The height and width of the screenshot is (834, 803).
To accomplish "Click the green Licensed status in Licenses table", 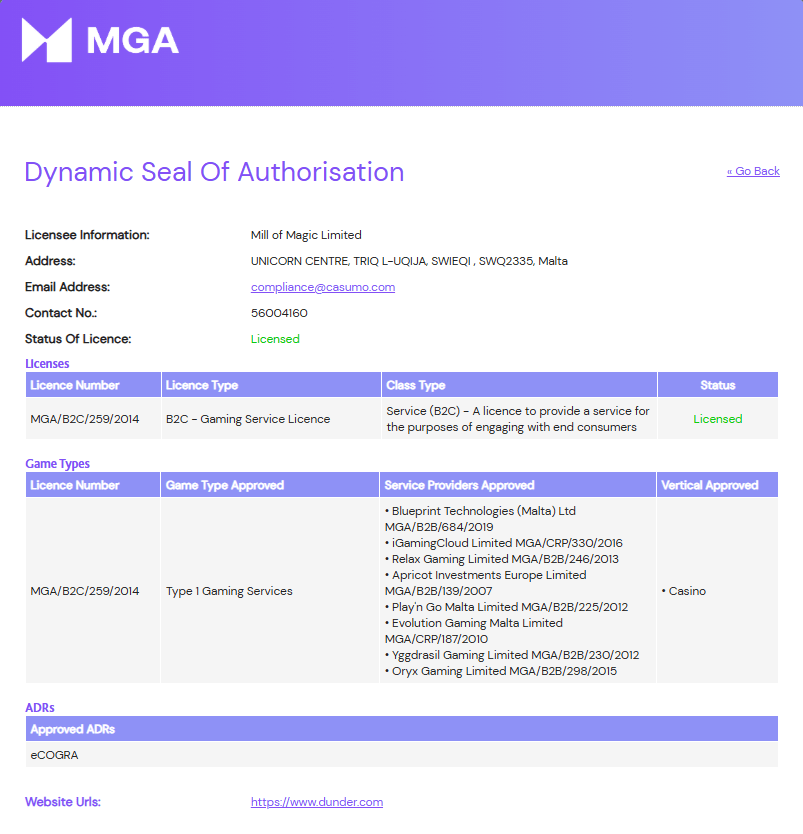I will (x=718, y=419).
